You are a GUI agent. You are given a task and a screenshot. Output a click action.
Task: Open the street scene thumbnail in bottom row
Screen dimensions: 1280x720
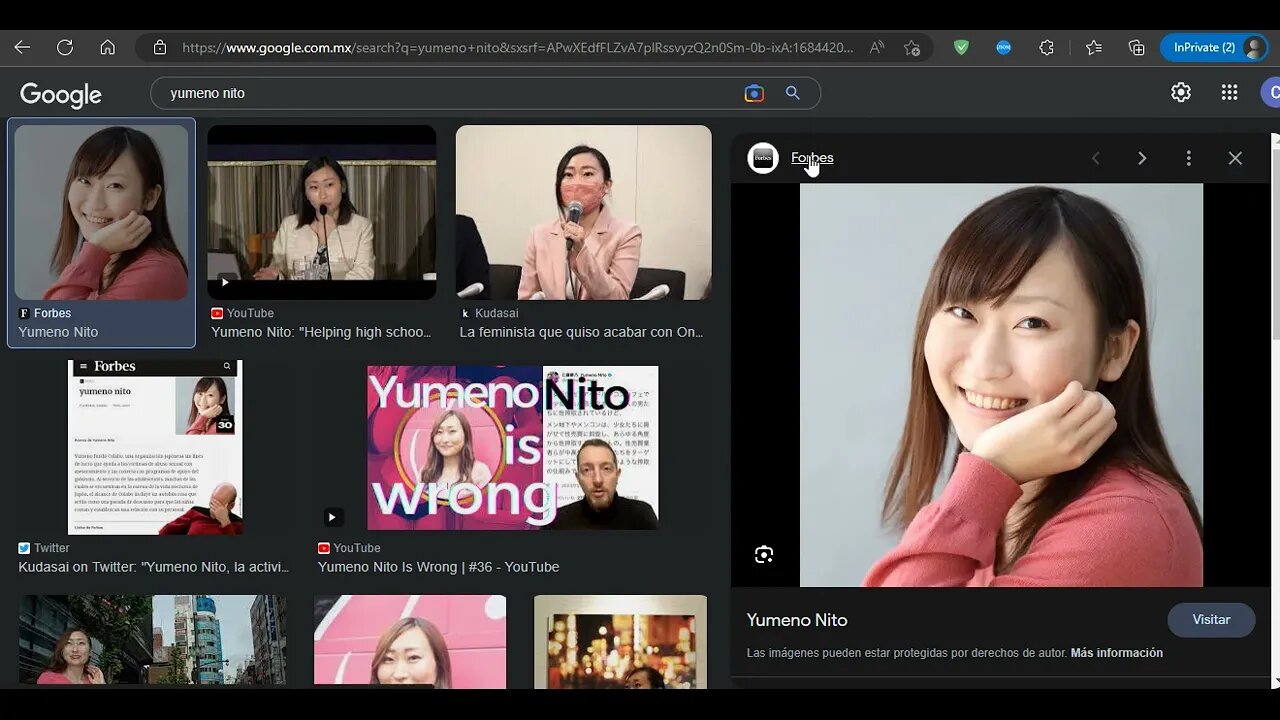[152, 640]
